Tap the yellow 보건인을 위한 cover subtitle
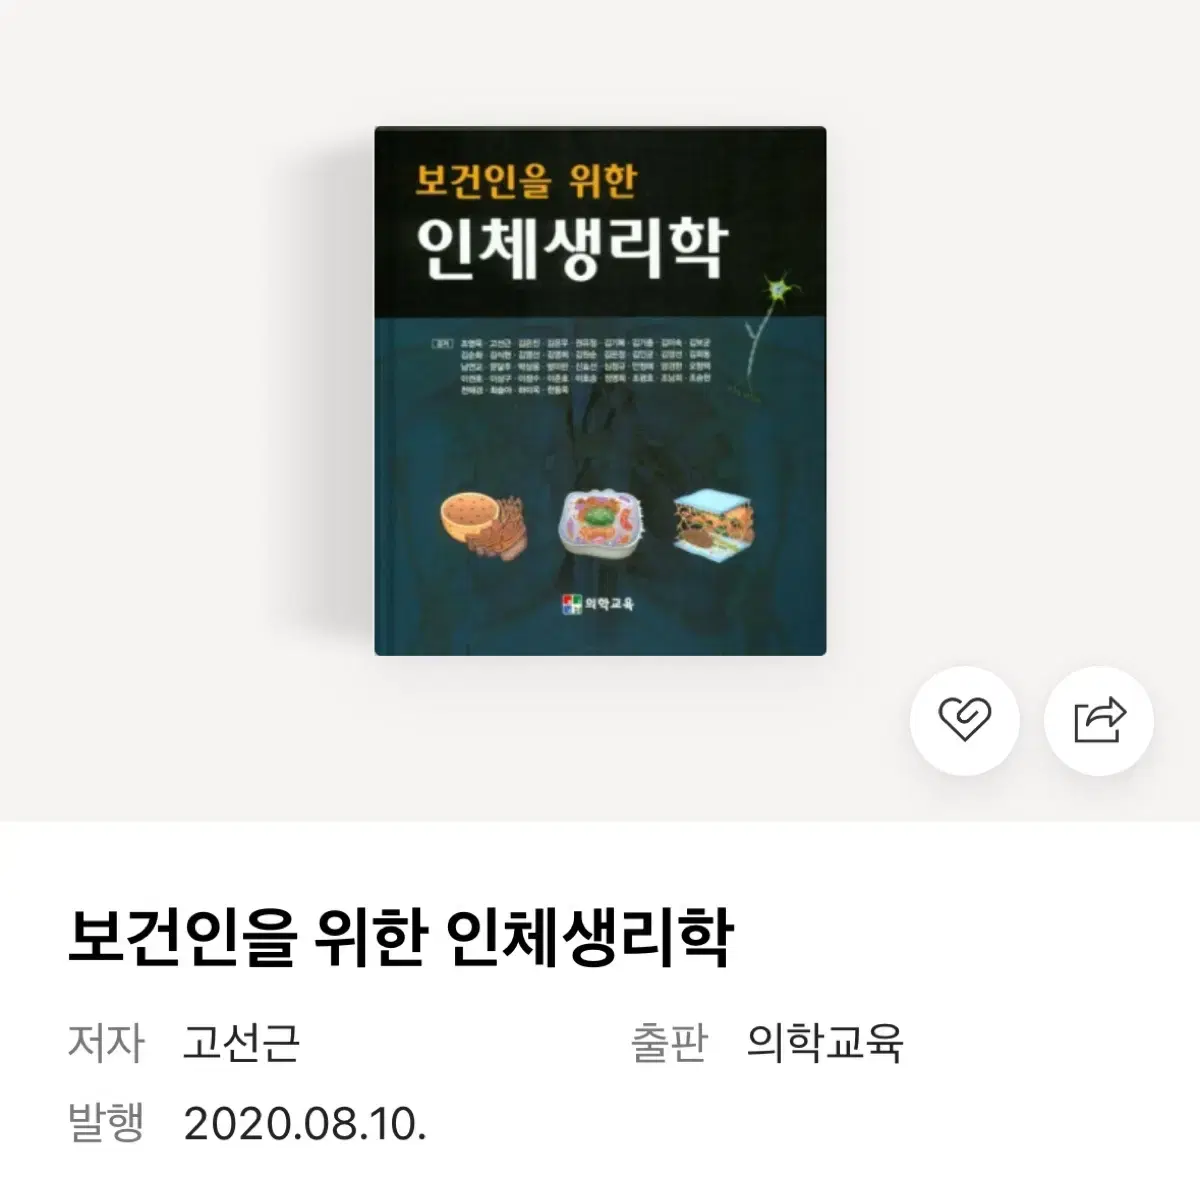Viewport: 1200px width, 1177px height. pyautogui.click(x=525, y=180)
